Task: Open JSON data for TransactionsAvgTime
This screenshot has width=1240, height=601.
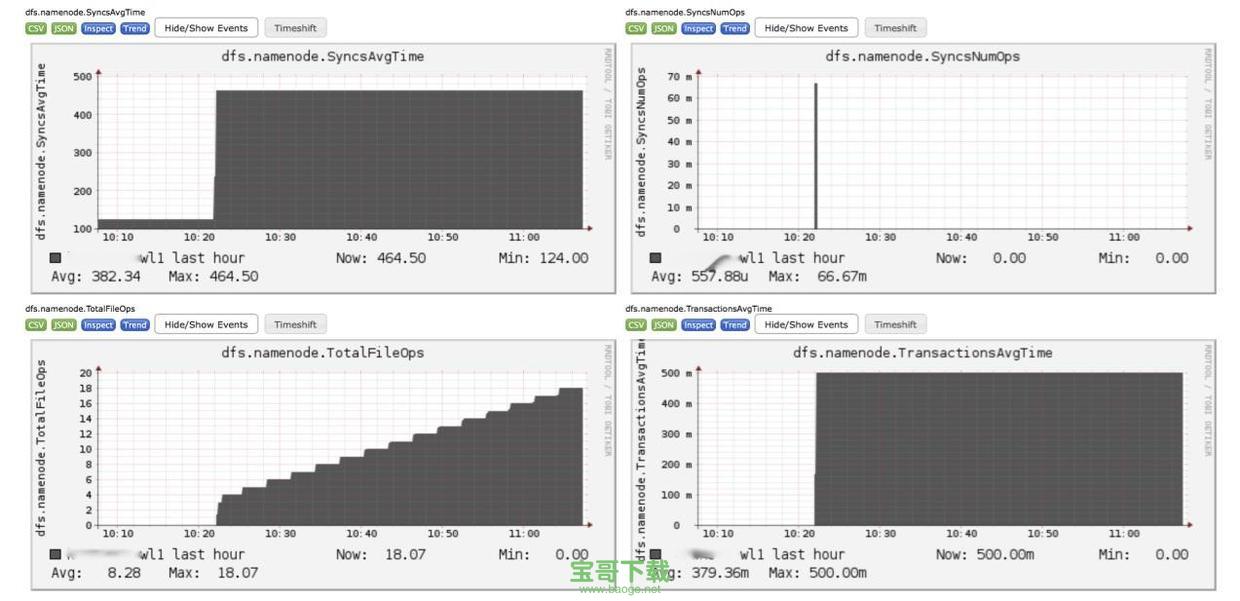Action: pyautogui.click(x=662, y=324)
